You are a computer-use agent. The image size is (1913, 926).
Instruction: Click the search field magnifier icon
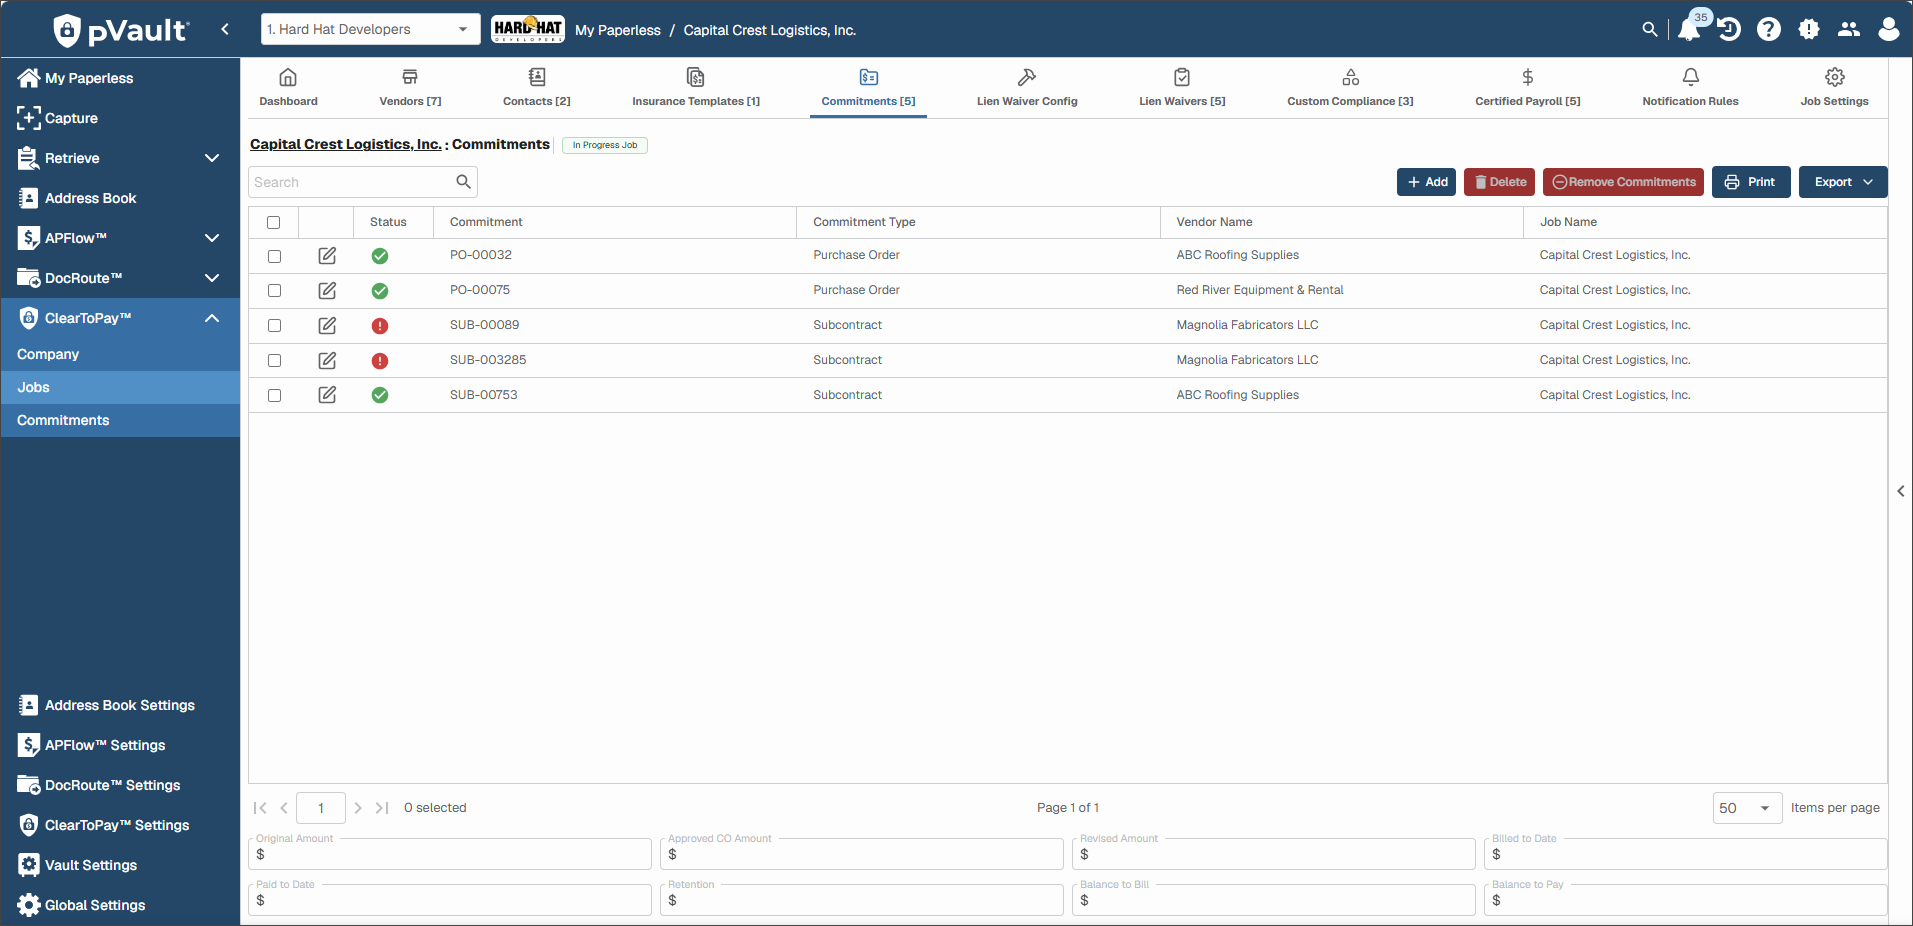[x=463, y=182]
